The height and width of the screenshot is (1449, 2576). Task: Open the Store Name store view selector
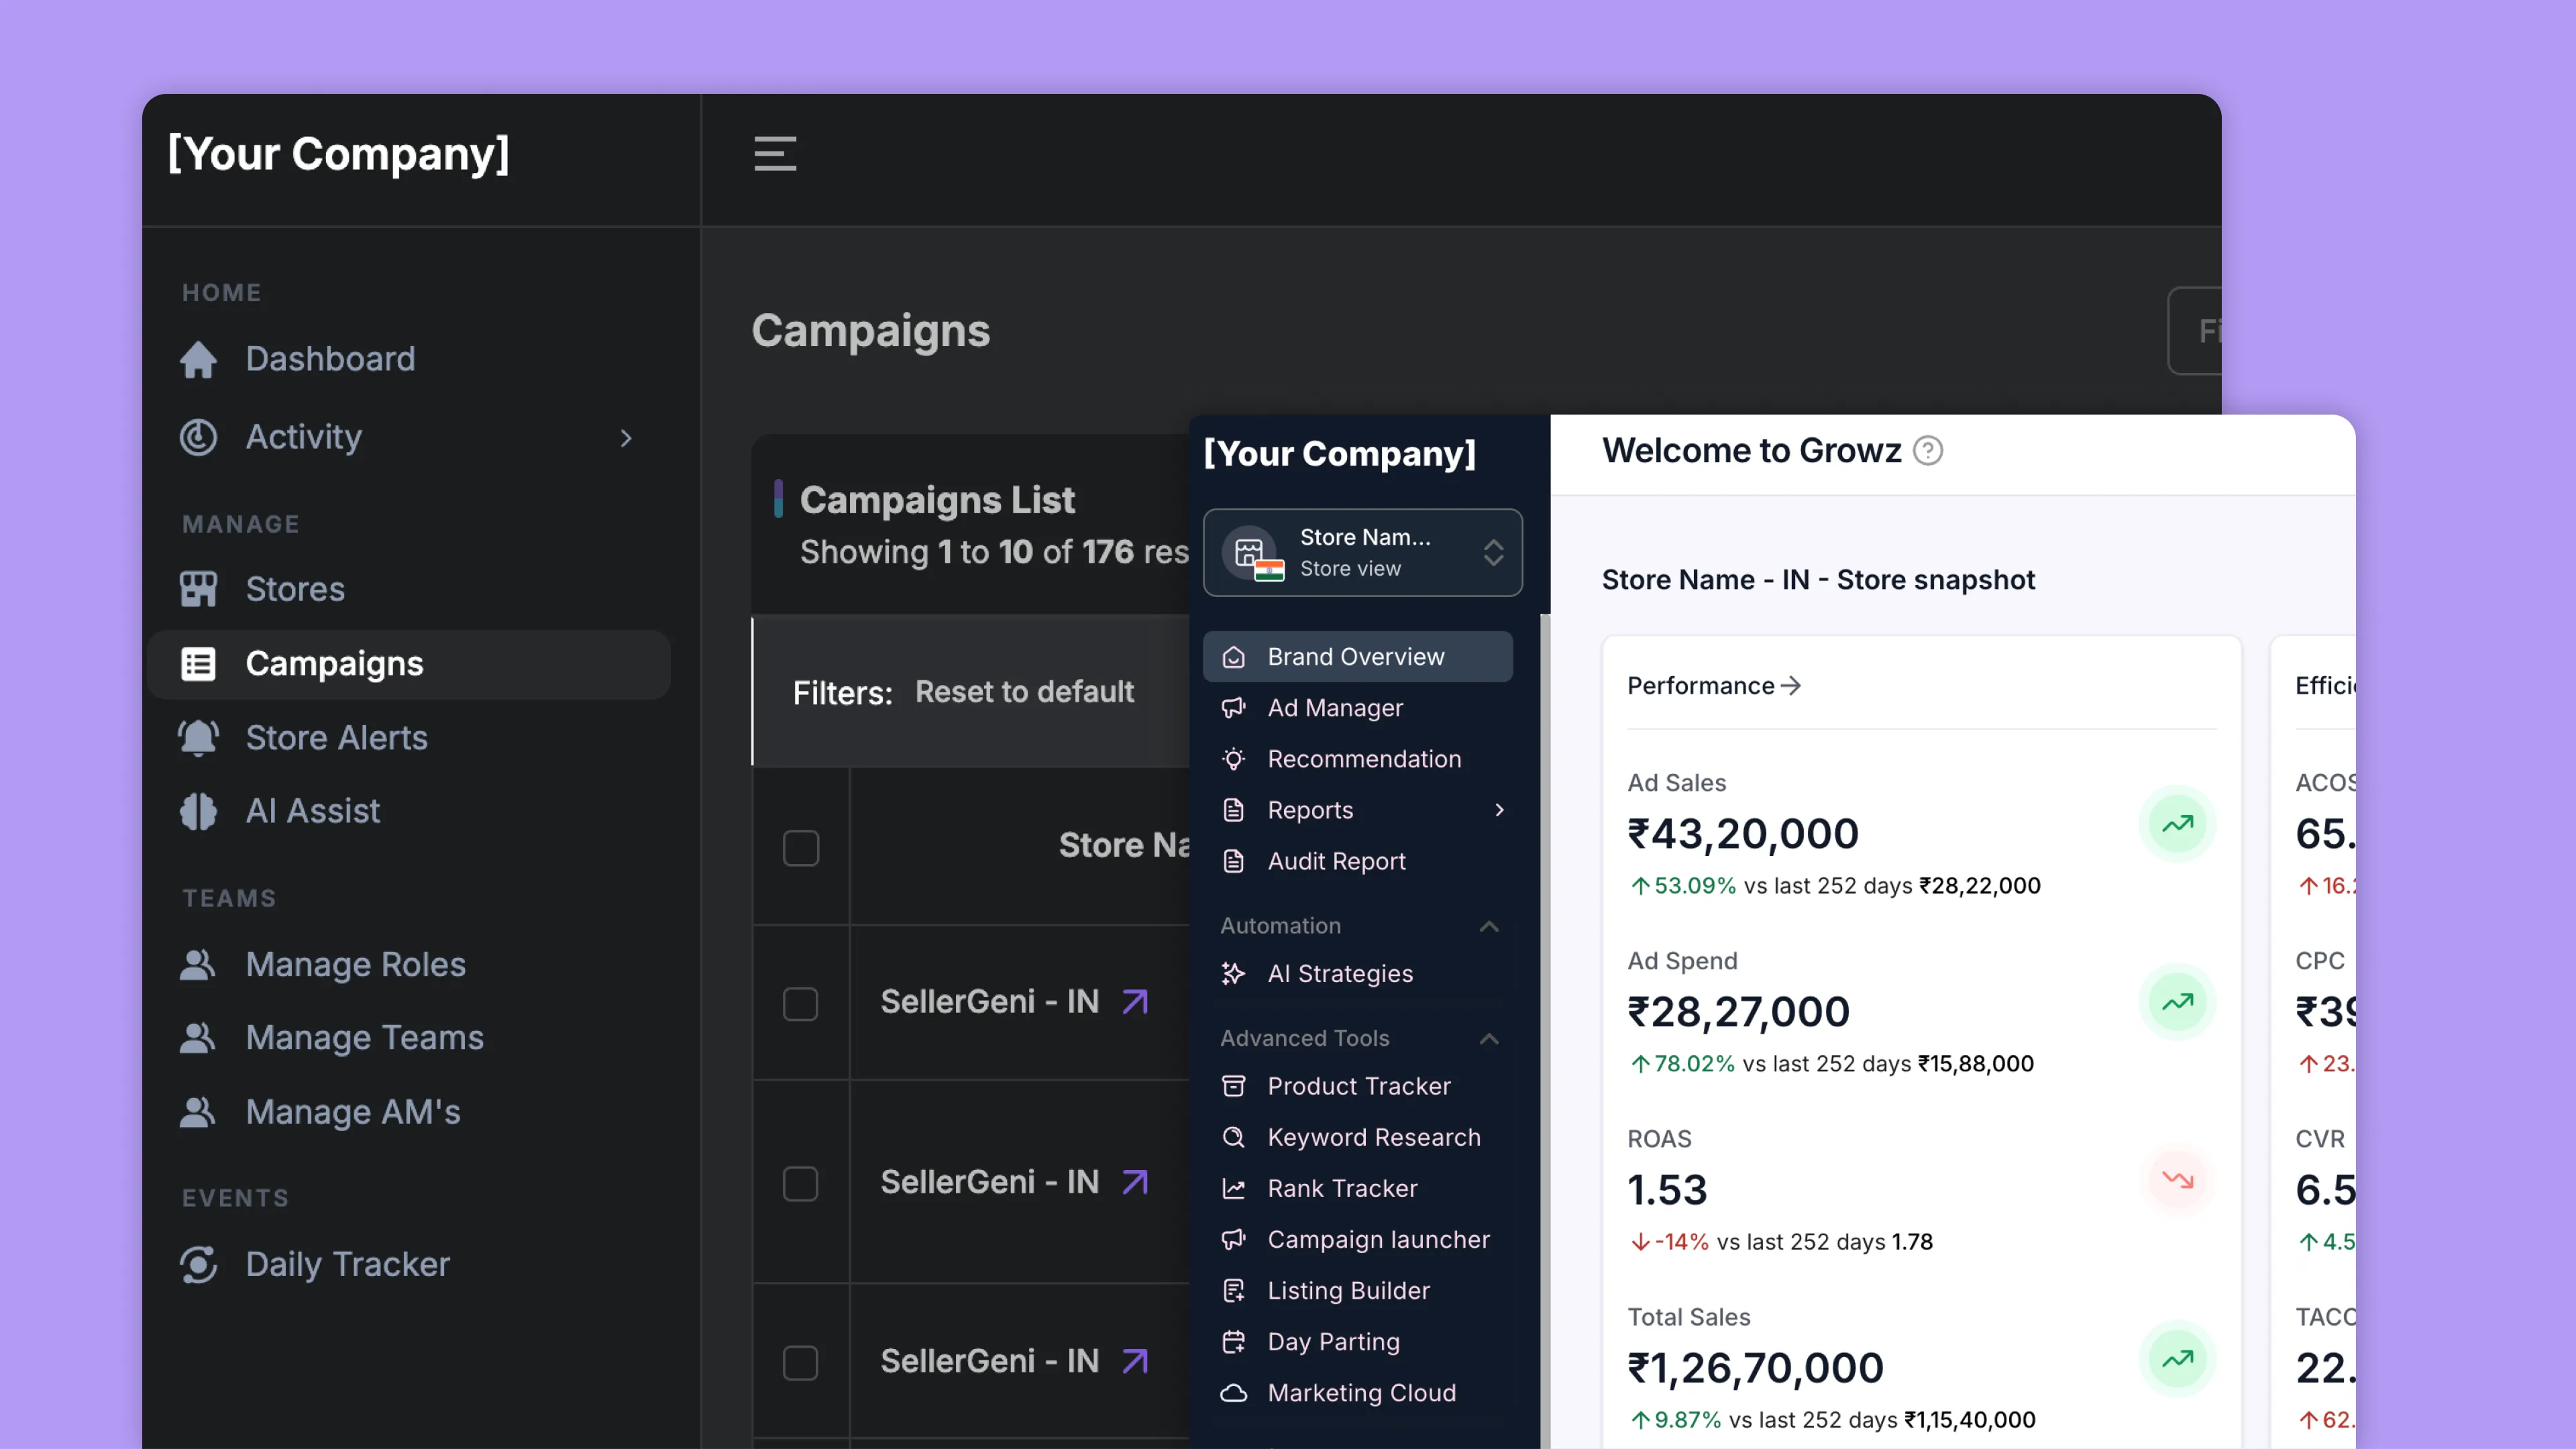pos(1362,553)
